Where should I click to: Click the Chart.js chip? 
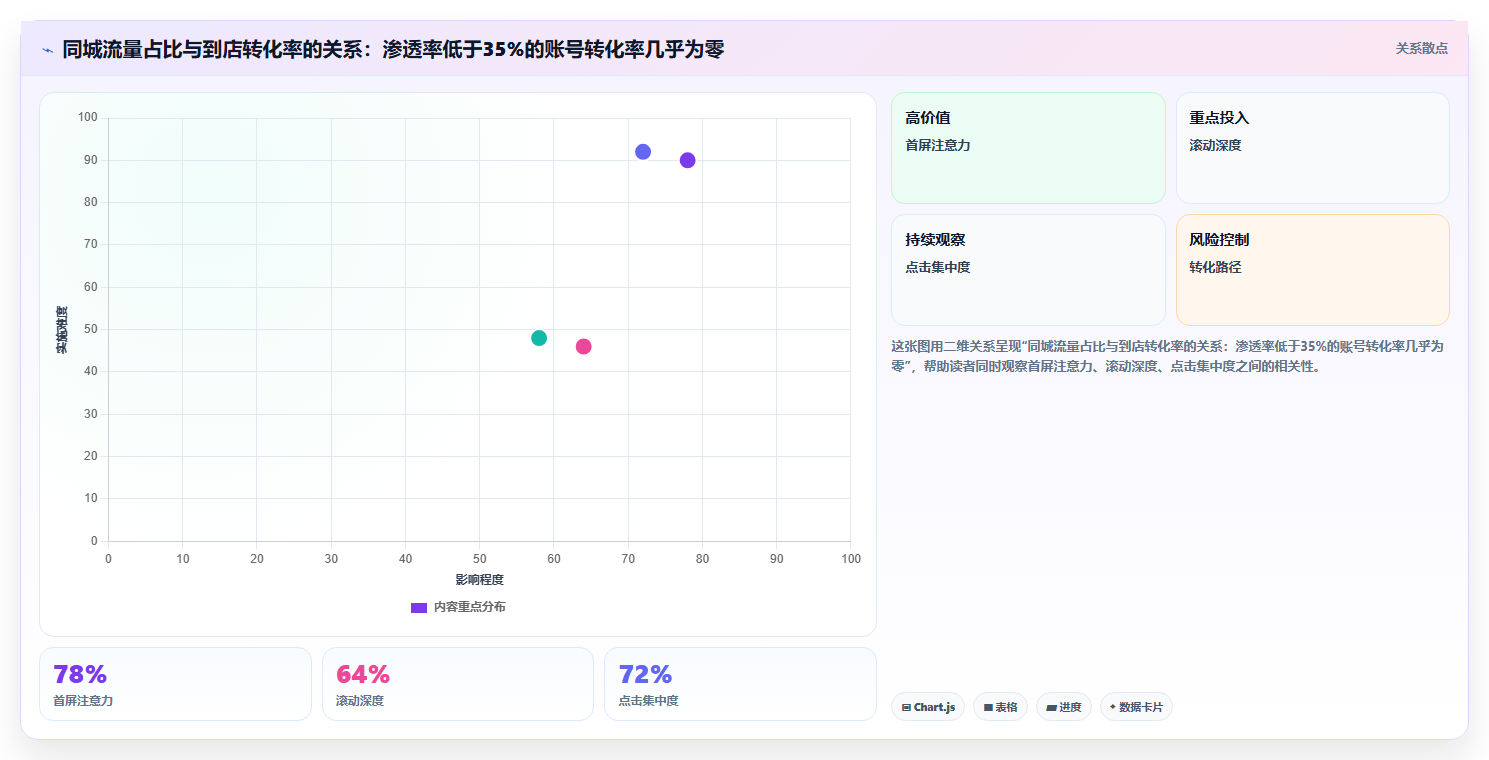coord(928,707)
